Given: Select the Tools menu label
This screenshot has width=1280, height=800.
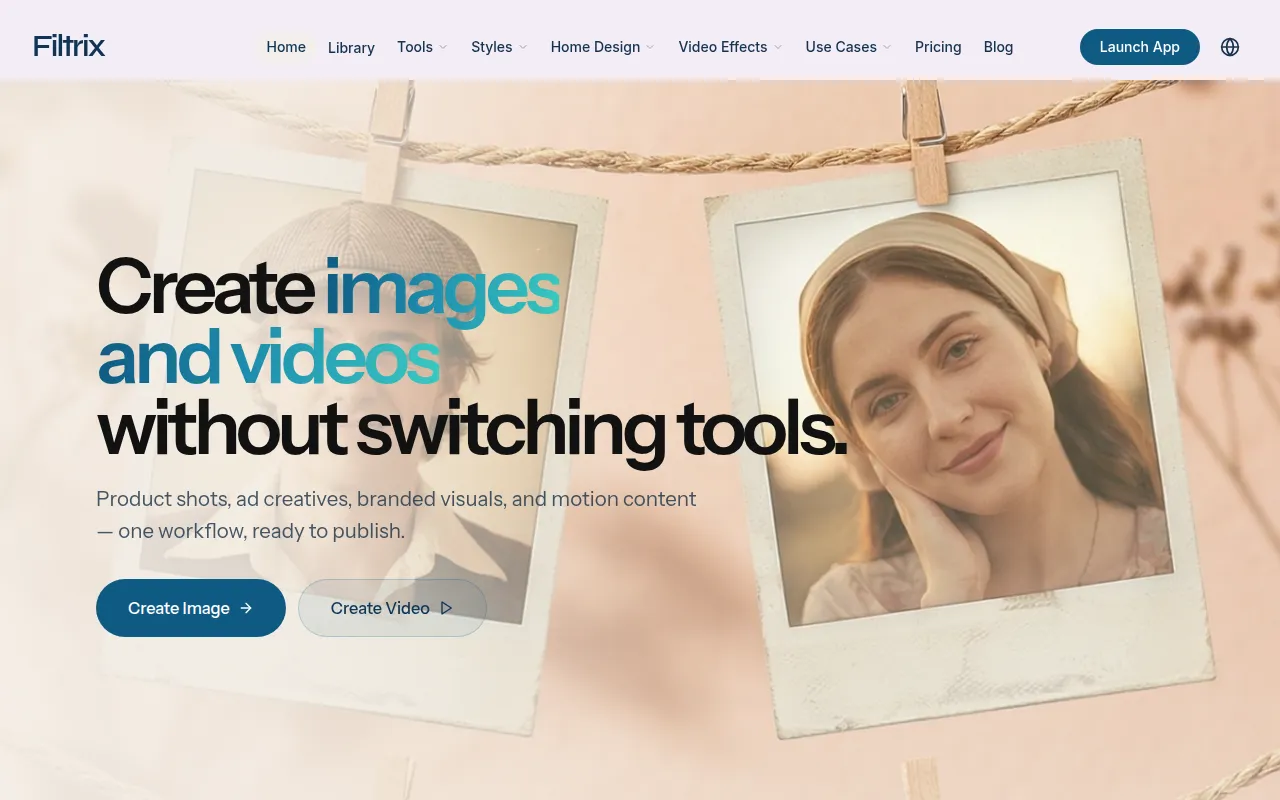Looking at the screenshot, I should (x=415, y=47).
